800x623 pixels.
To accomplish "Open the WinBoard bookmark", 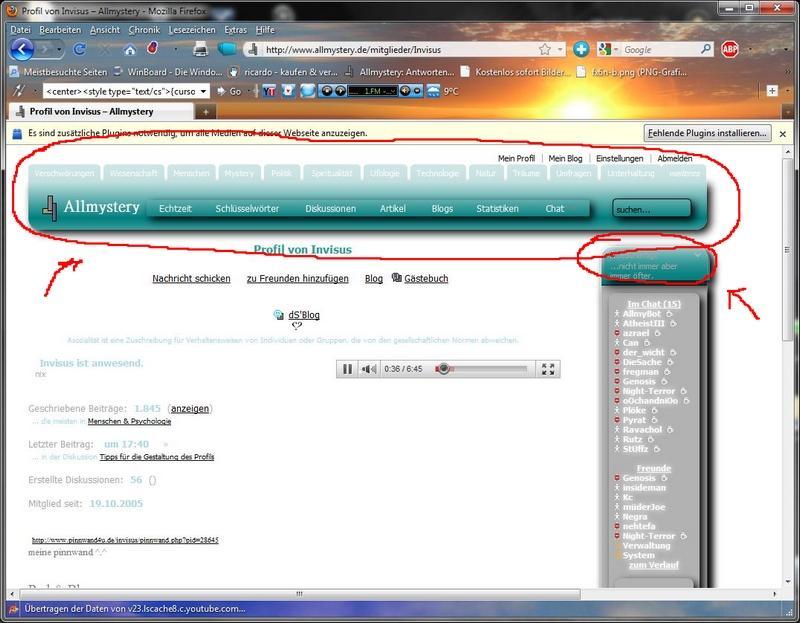I will coord(168,72).
